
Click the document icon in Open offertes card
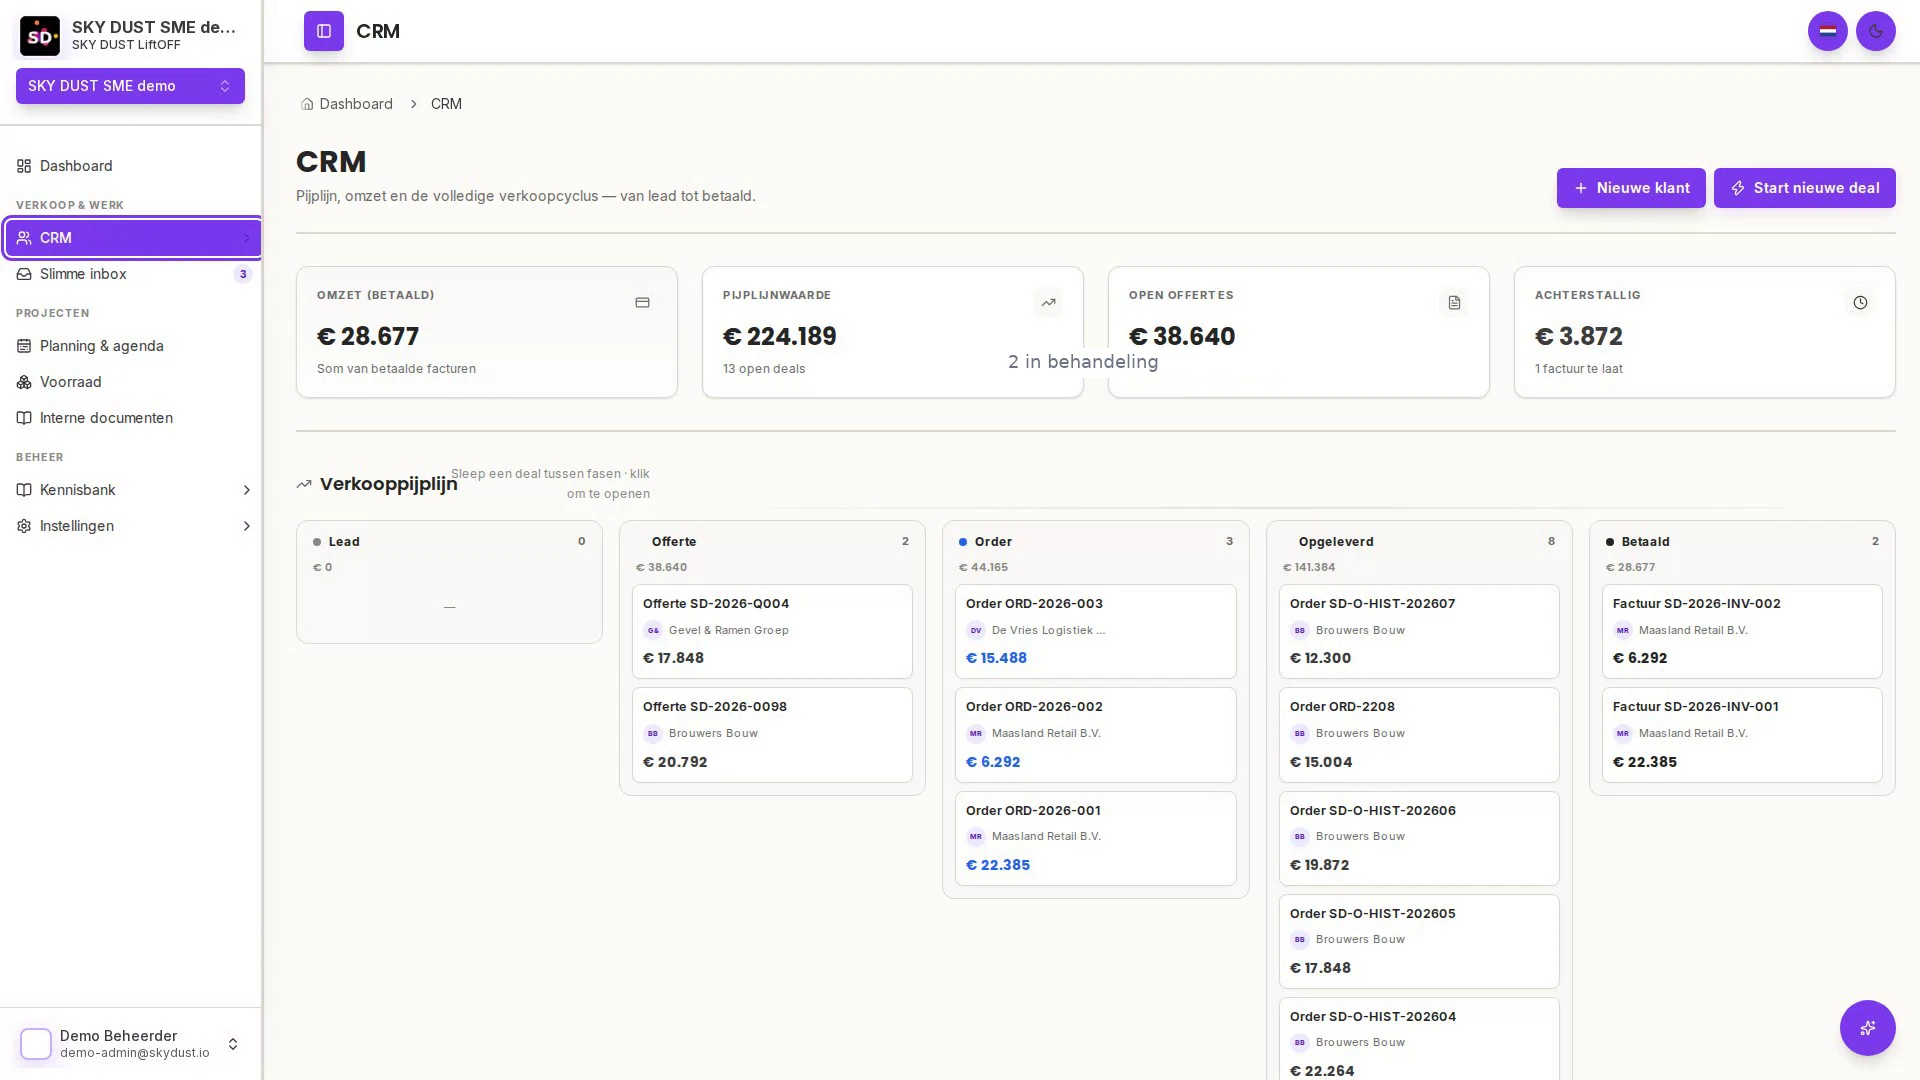click(x=1455, y=303)
